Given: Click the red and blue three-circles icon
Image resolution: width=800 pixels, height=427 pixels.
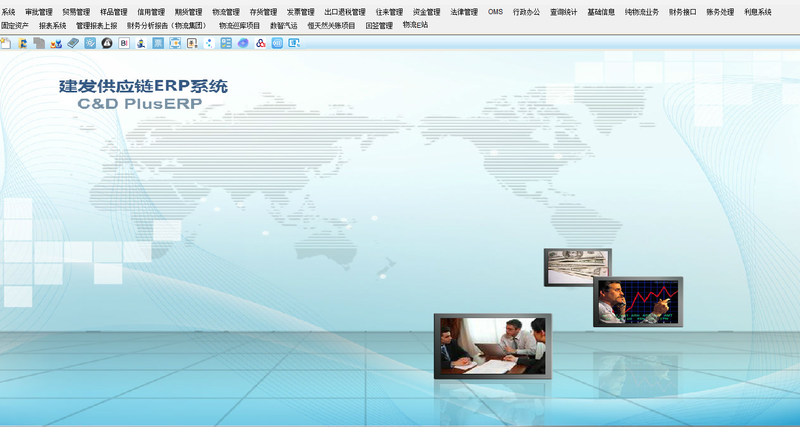Looking at the screenshot, I should coord(260,43).
